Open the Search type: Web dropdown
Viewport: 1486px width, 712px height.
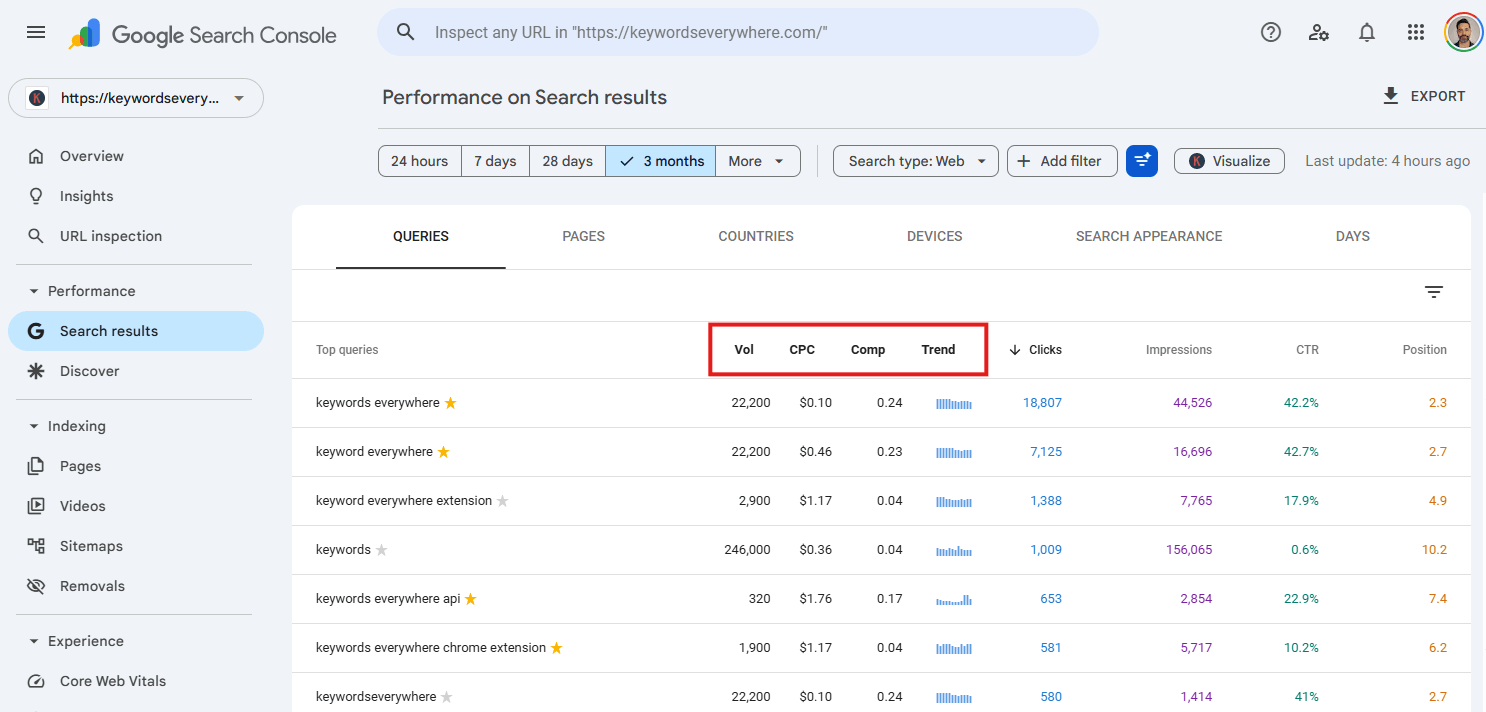(916, 161)
